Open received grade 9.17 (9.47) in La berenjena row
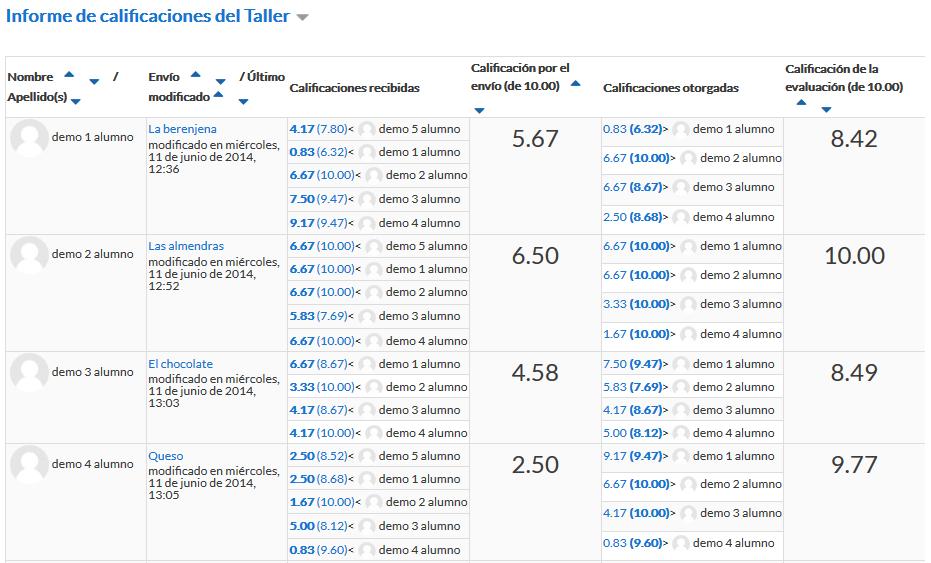Screen dimensions: 931x563 coord(318,223)
